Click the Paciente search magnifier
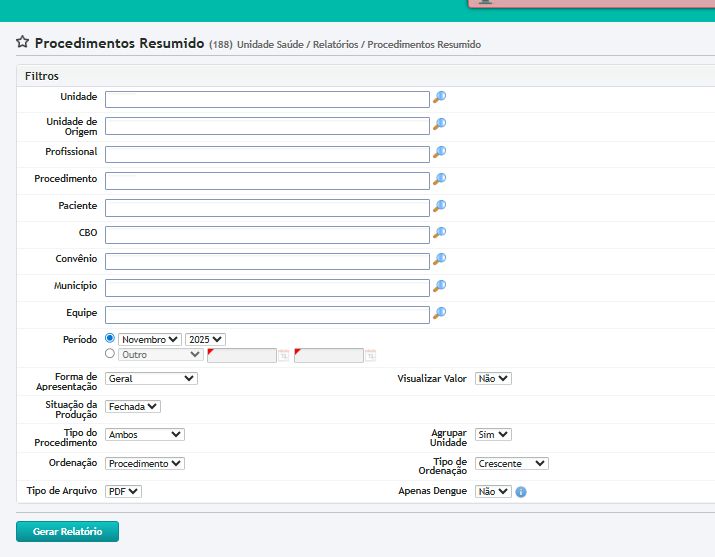 coord(439,206)
